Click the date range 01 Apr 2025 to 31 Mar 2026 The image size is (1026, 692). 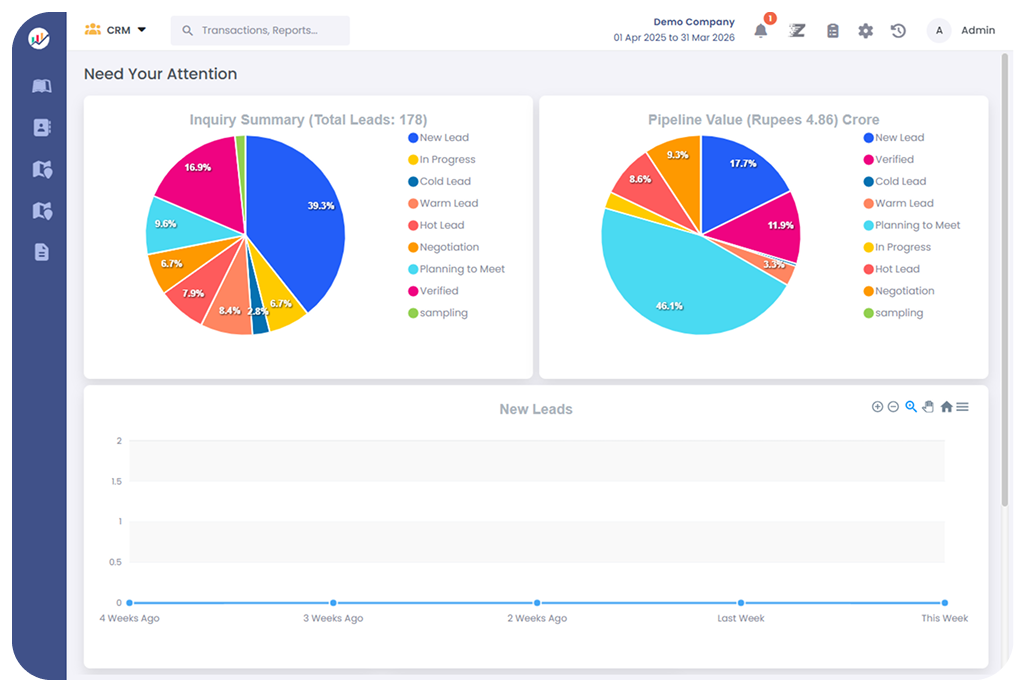click(x=672, y=37)
